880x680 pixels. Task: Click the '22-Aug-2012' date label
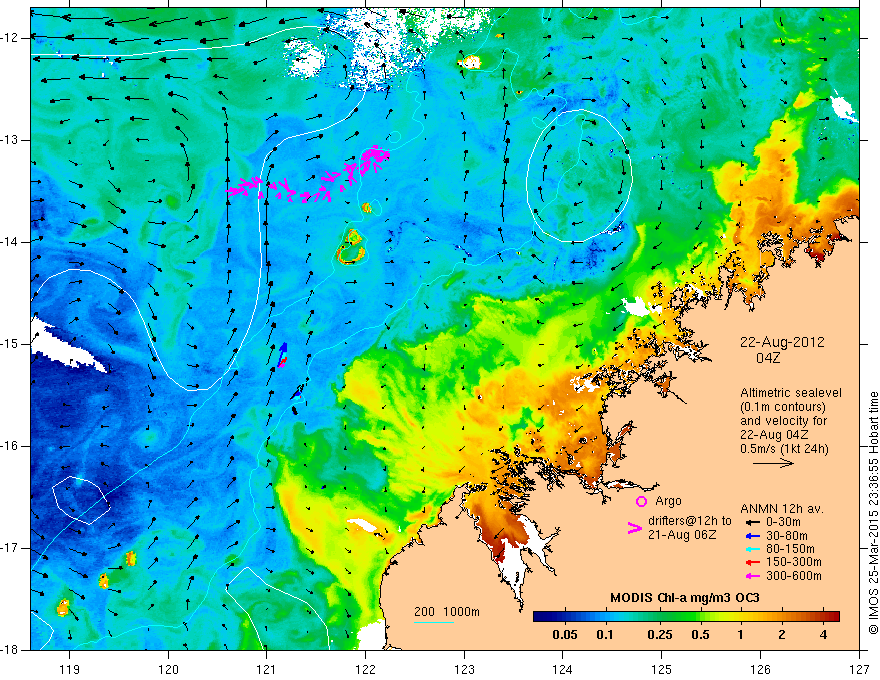point(782,342)
